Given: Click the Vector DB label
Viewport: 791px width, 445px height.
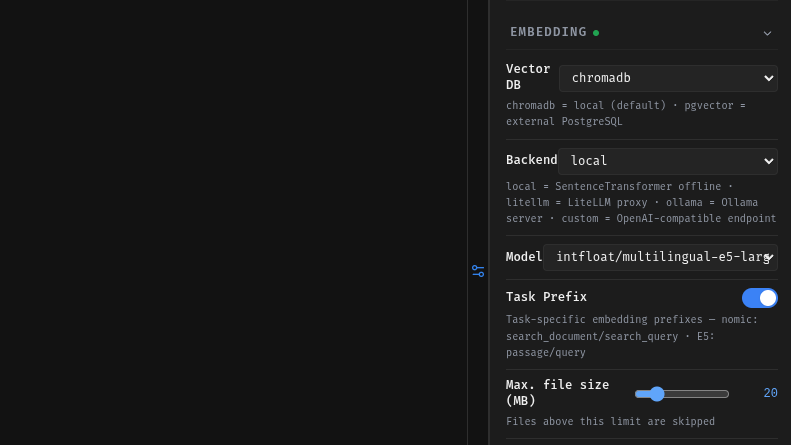Looking at the screenshot, I should 528,77.
